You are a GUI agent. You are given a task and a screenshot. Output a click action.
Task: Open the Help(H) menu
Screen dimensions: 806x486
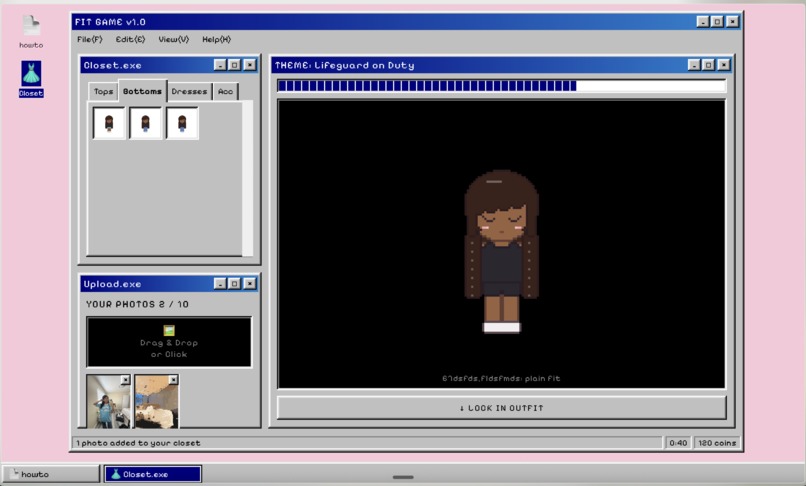(x=216, y=39)
